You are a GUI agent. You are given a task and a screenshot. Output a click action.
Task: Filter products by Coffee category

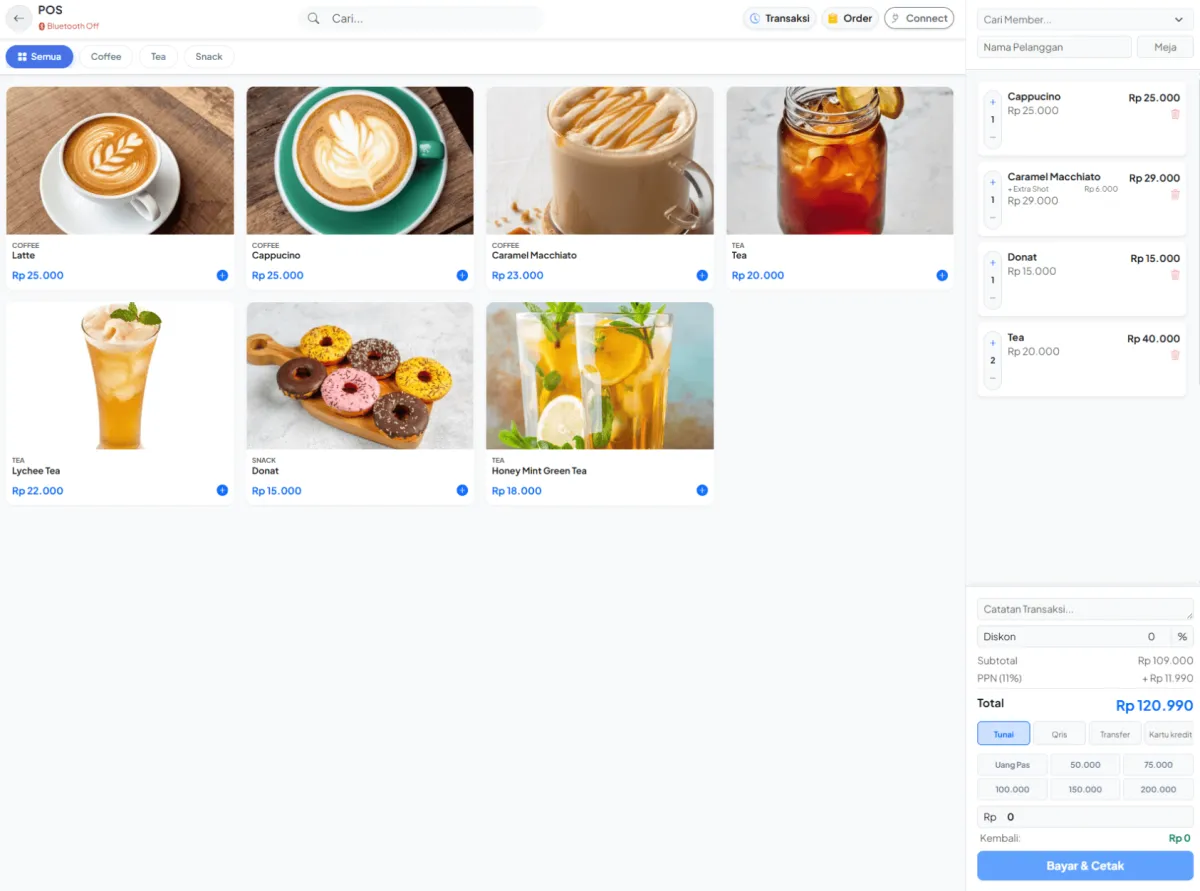tap(106, 57)
